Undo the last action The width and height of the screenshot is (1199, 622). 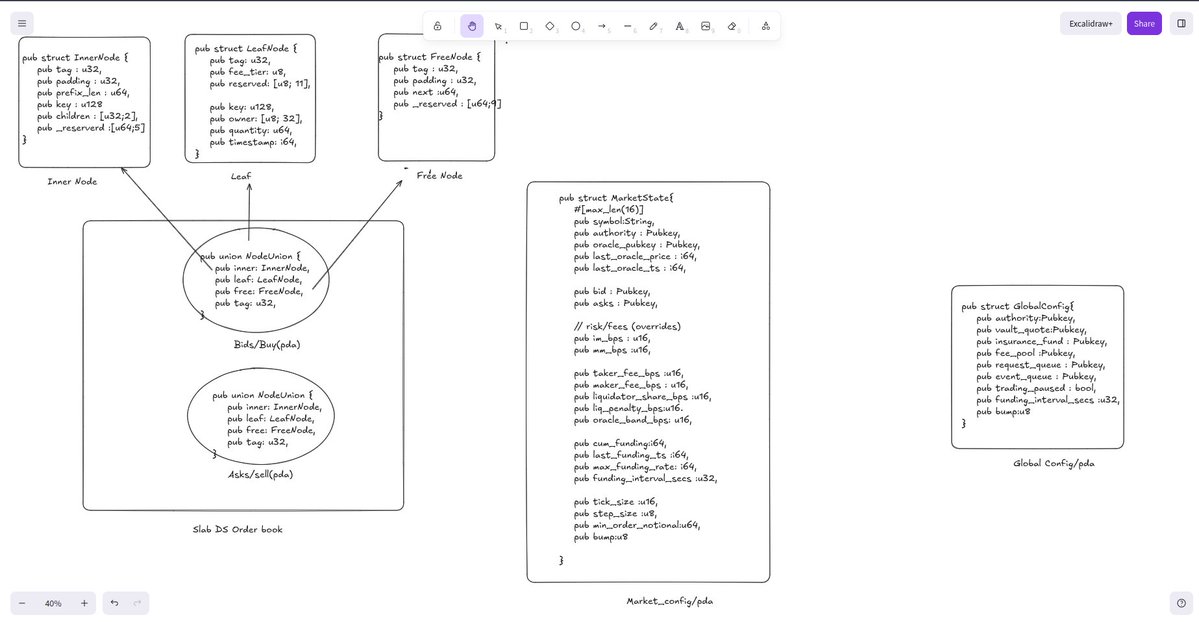pyautogui.click(x=114, y=604)
